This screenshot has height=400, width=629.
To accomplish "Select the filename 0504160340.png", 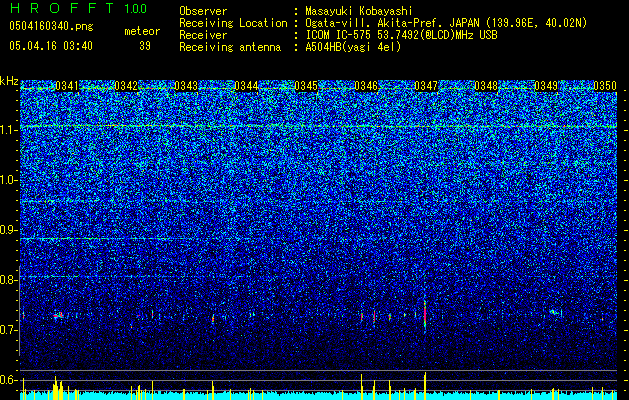I will pyautogui.click(x=51, y=27).
